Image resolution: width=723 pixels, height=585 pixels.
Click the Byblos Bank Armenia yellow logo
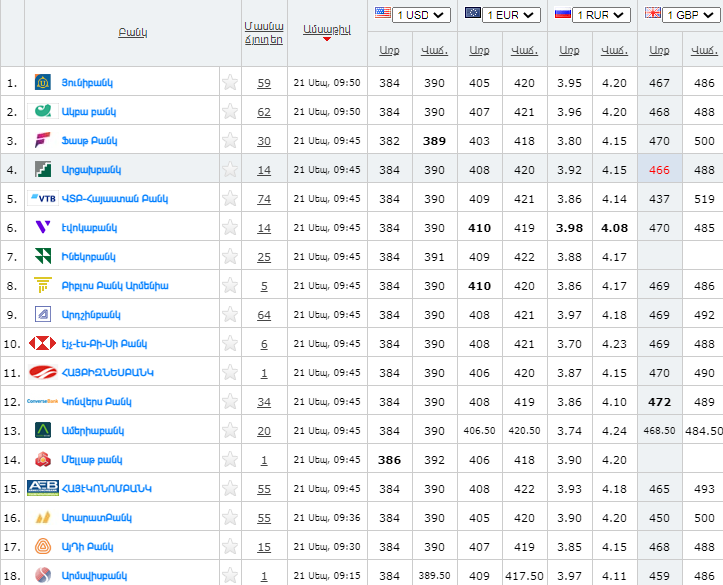point(43,285)
